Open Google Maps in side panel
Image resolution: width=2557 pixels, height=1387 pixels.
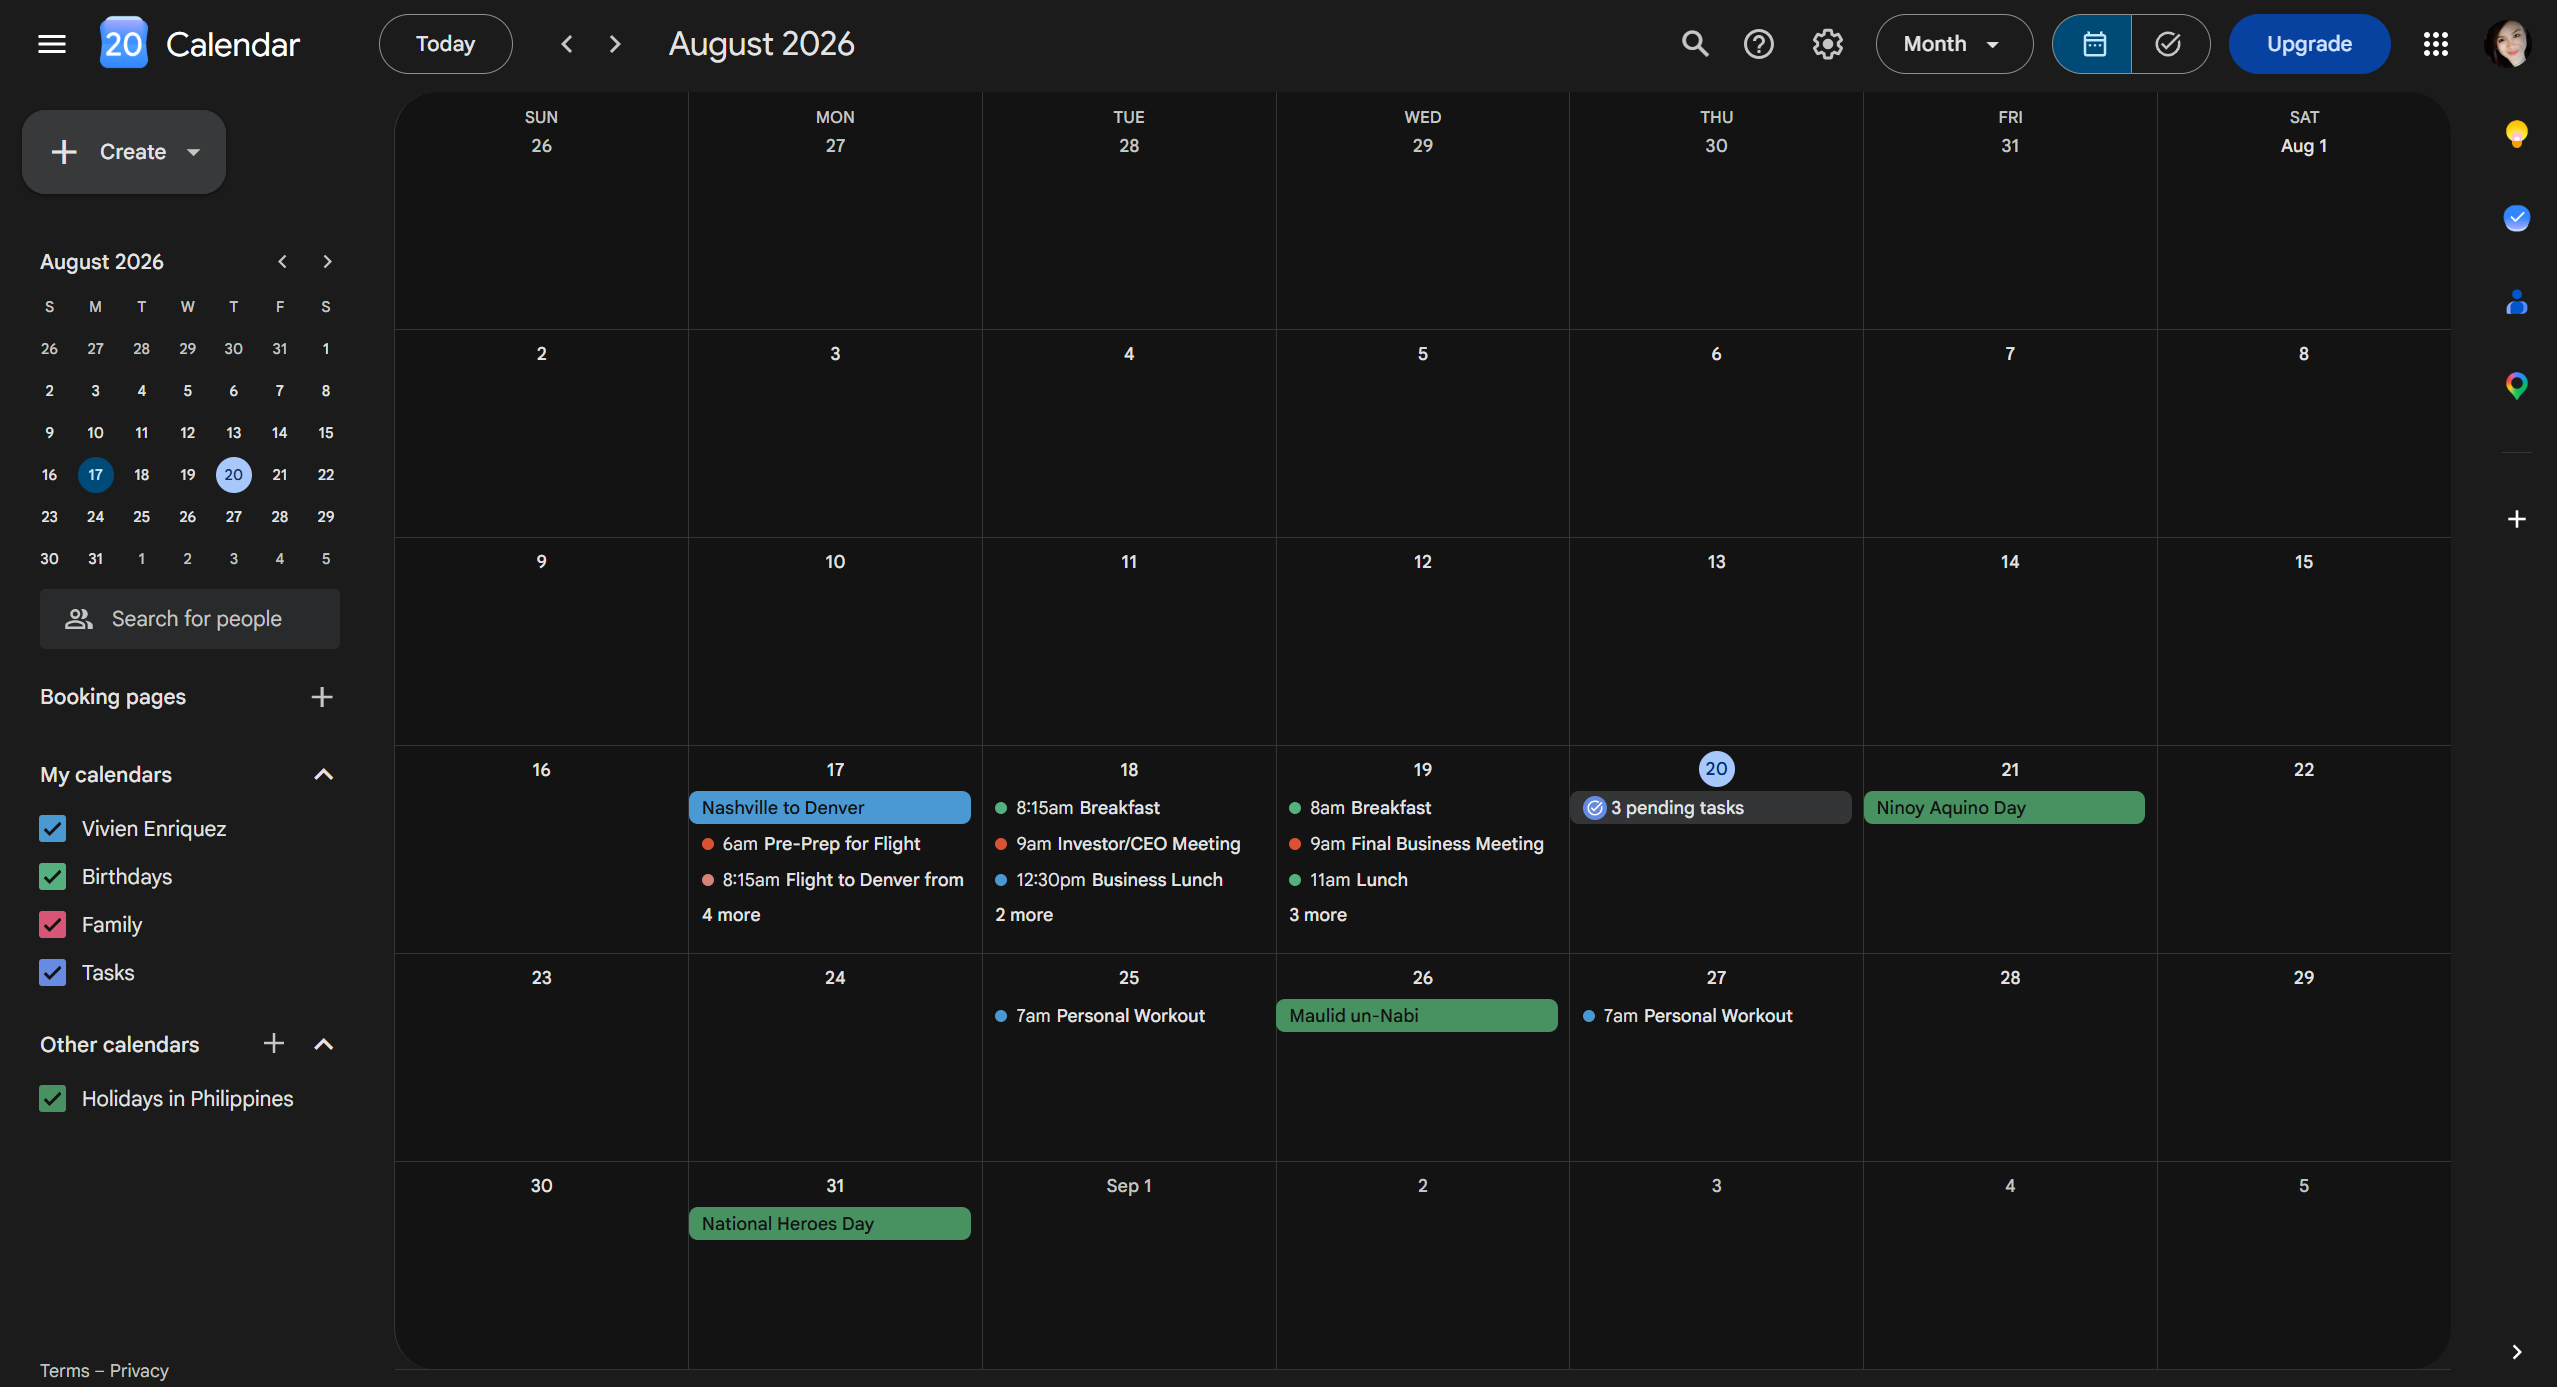[x=2517, y=386]
